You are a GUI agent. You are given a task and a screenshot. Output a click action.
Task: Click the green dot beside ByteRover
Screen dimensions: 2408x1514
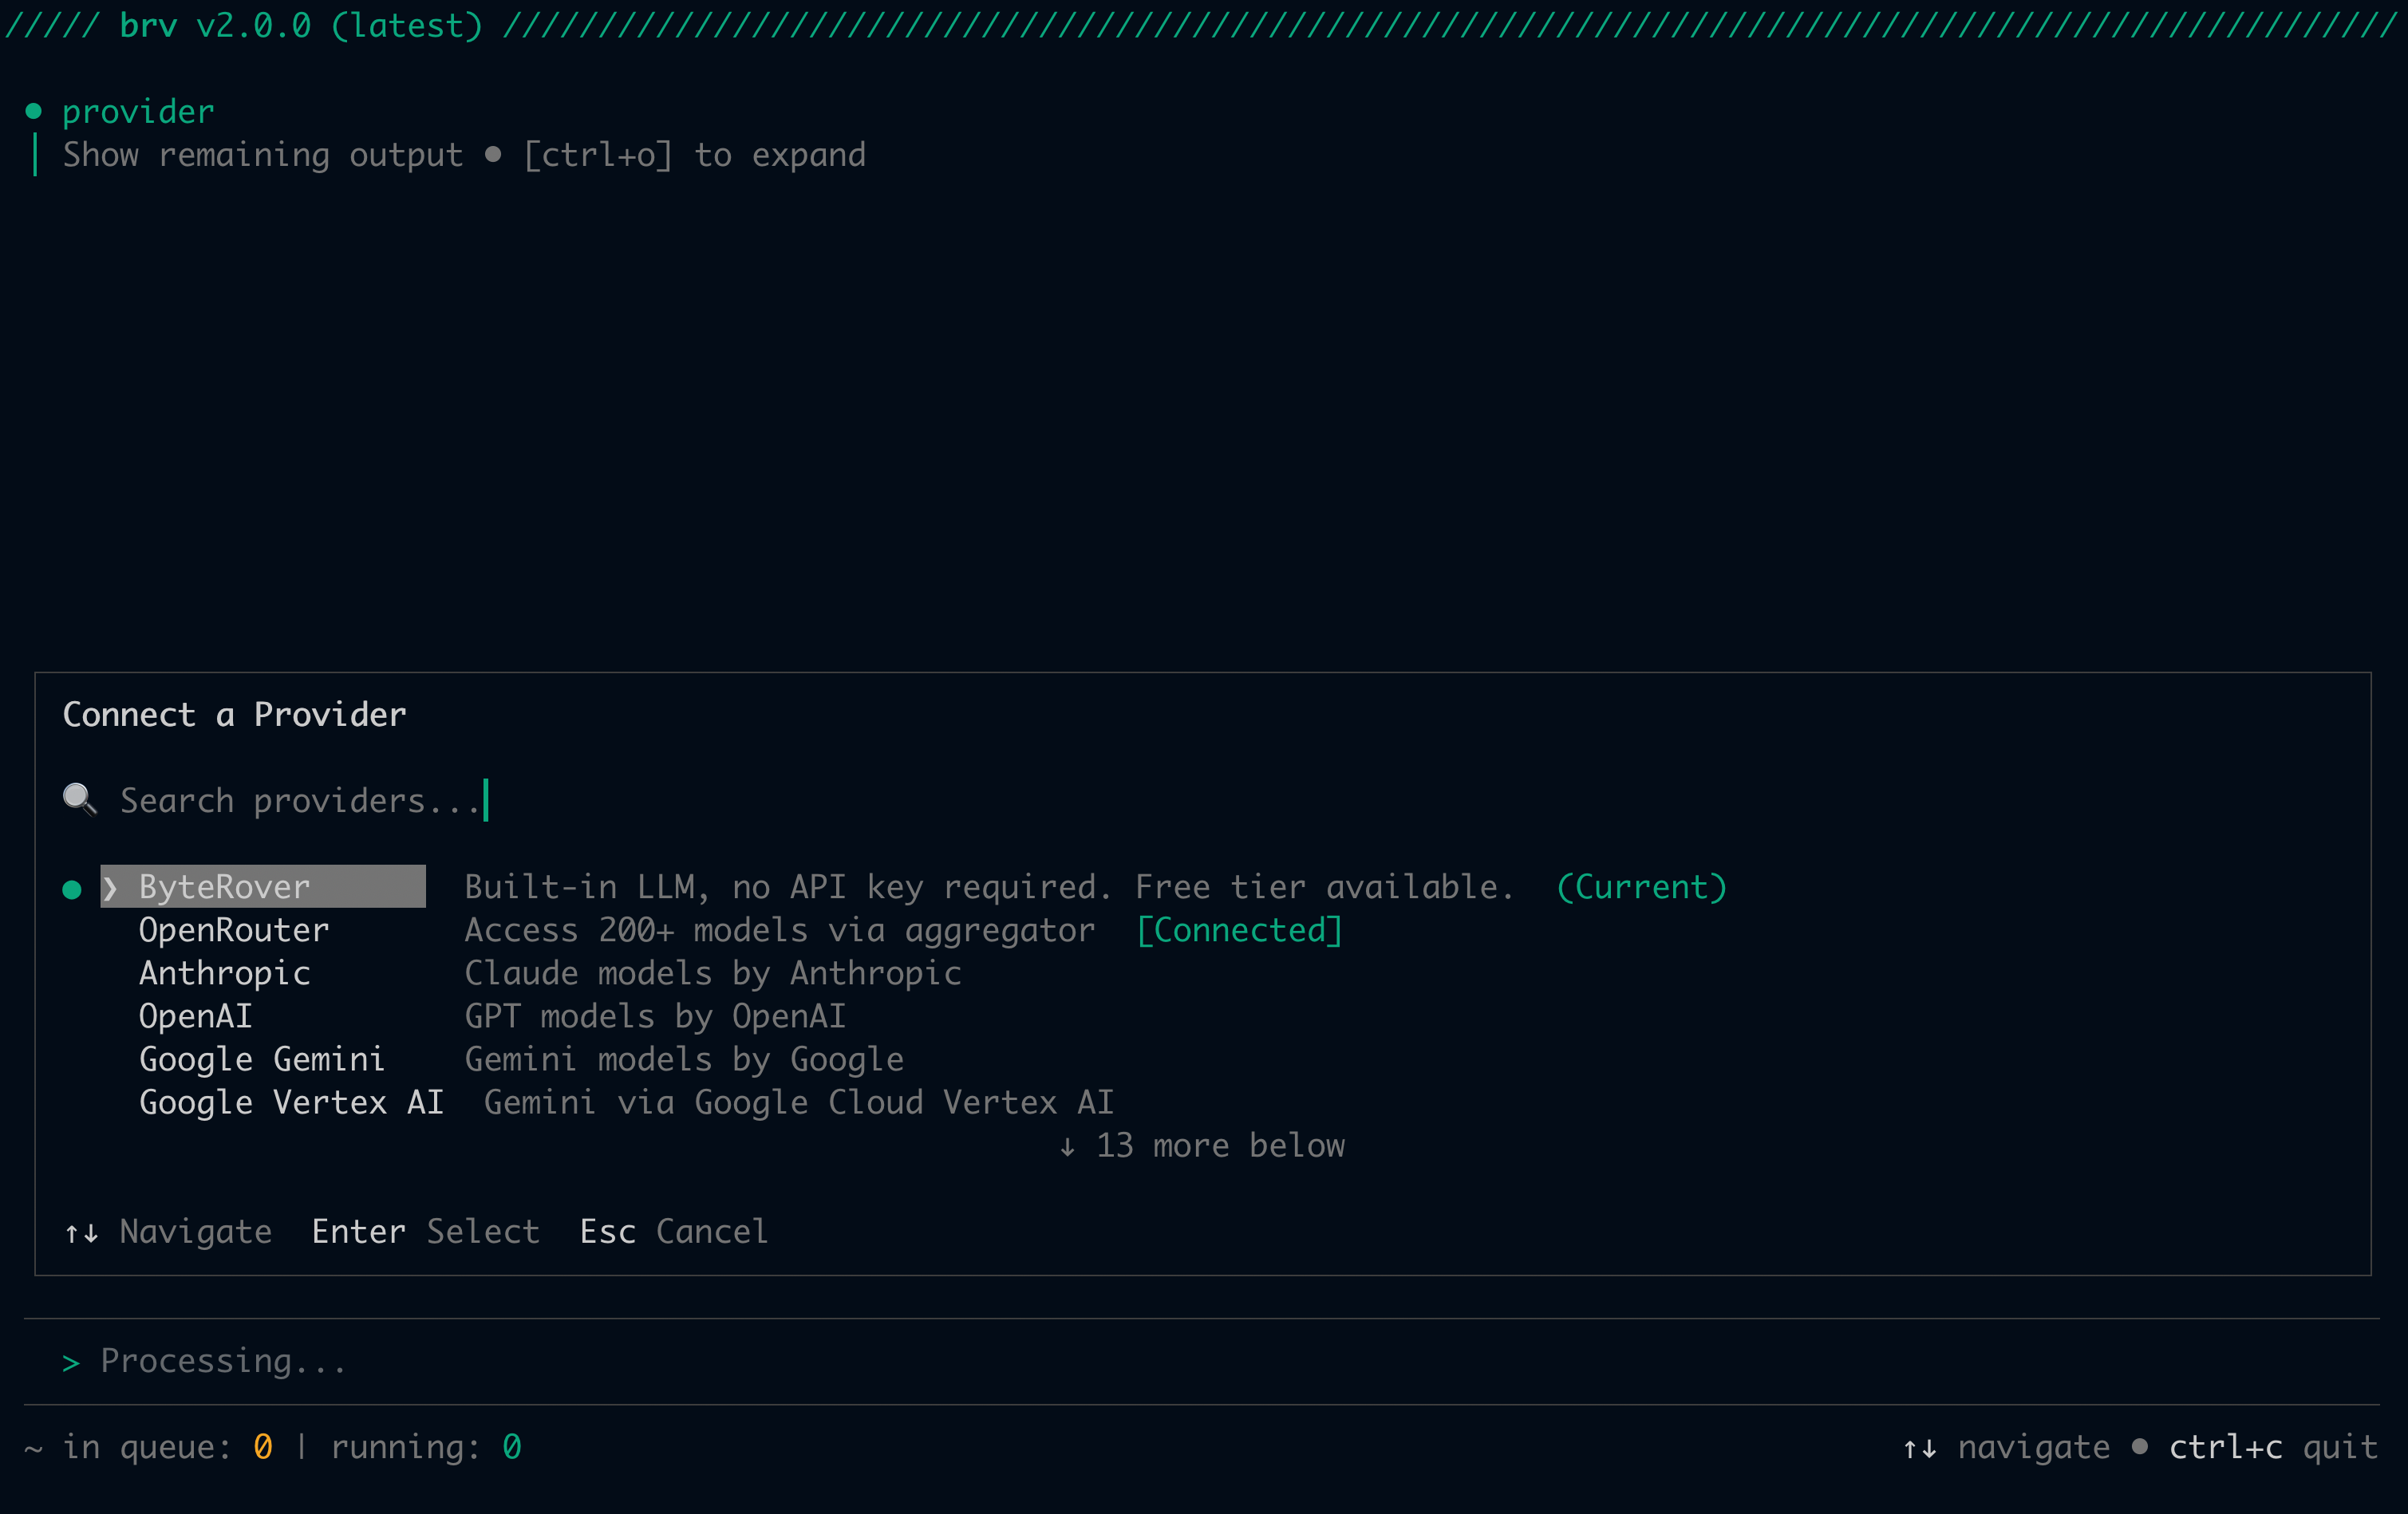[x=71, y=889]
